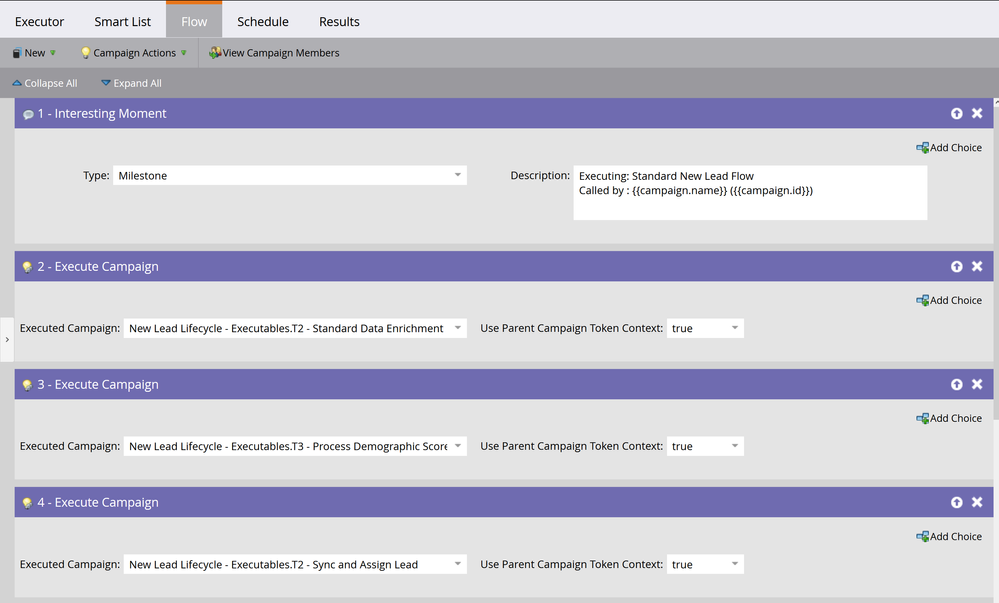Click Collapse All in the flow toolbar
999x603 pixels.
click(44, 83)
